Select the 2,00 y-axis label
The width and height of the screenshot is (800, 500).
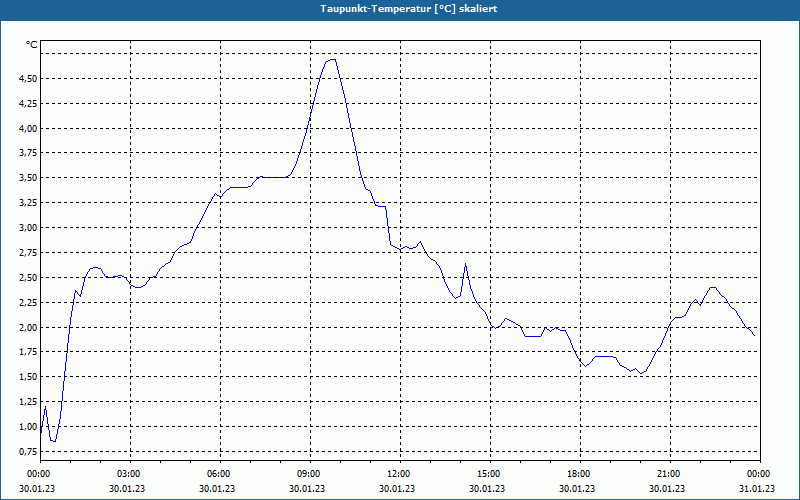click(29, 328)
